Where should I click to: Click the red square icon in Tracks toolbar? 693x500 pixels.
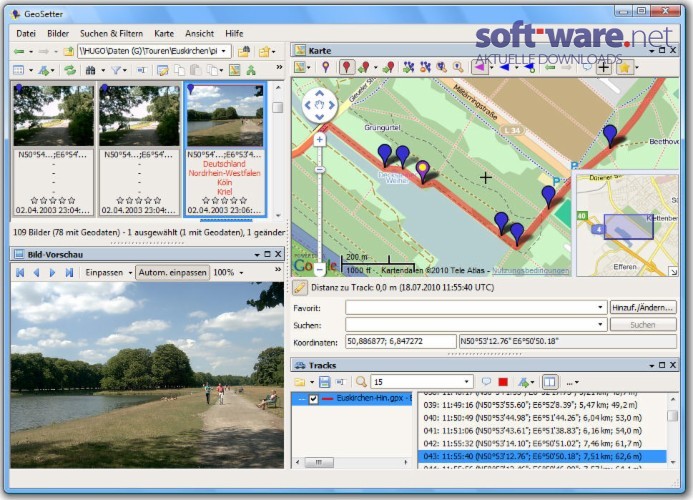(x=503, y=382)
